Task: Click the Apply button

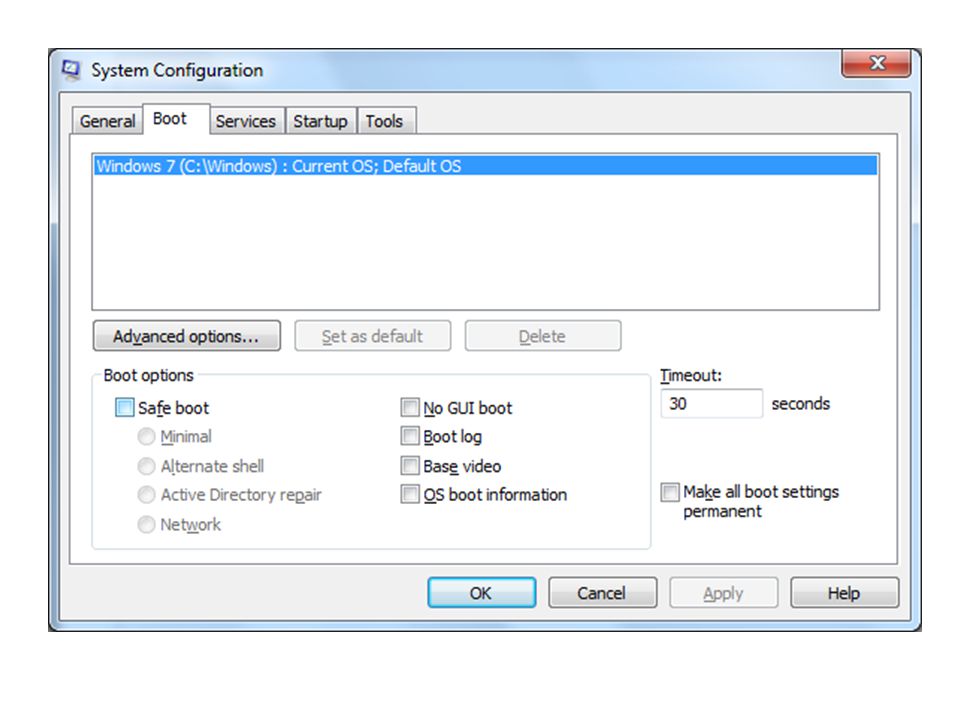Action: coord(724,593)
